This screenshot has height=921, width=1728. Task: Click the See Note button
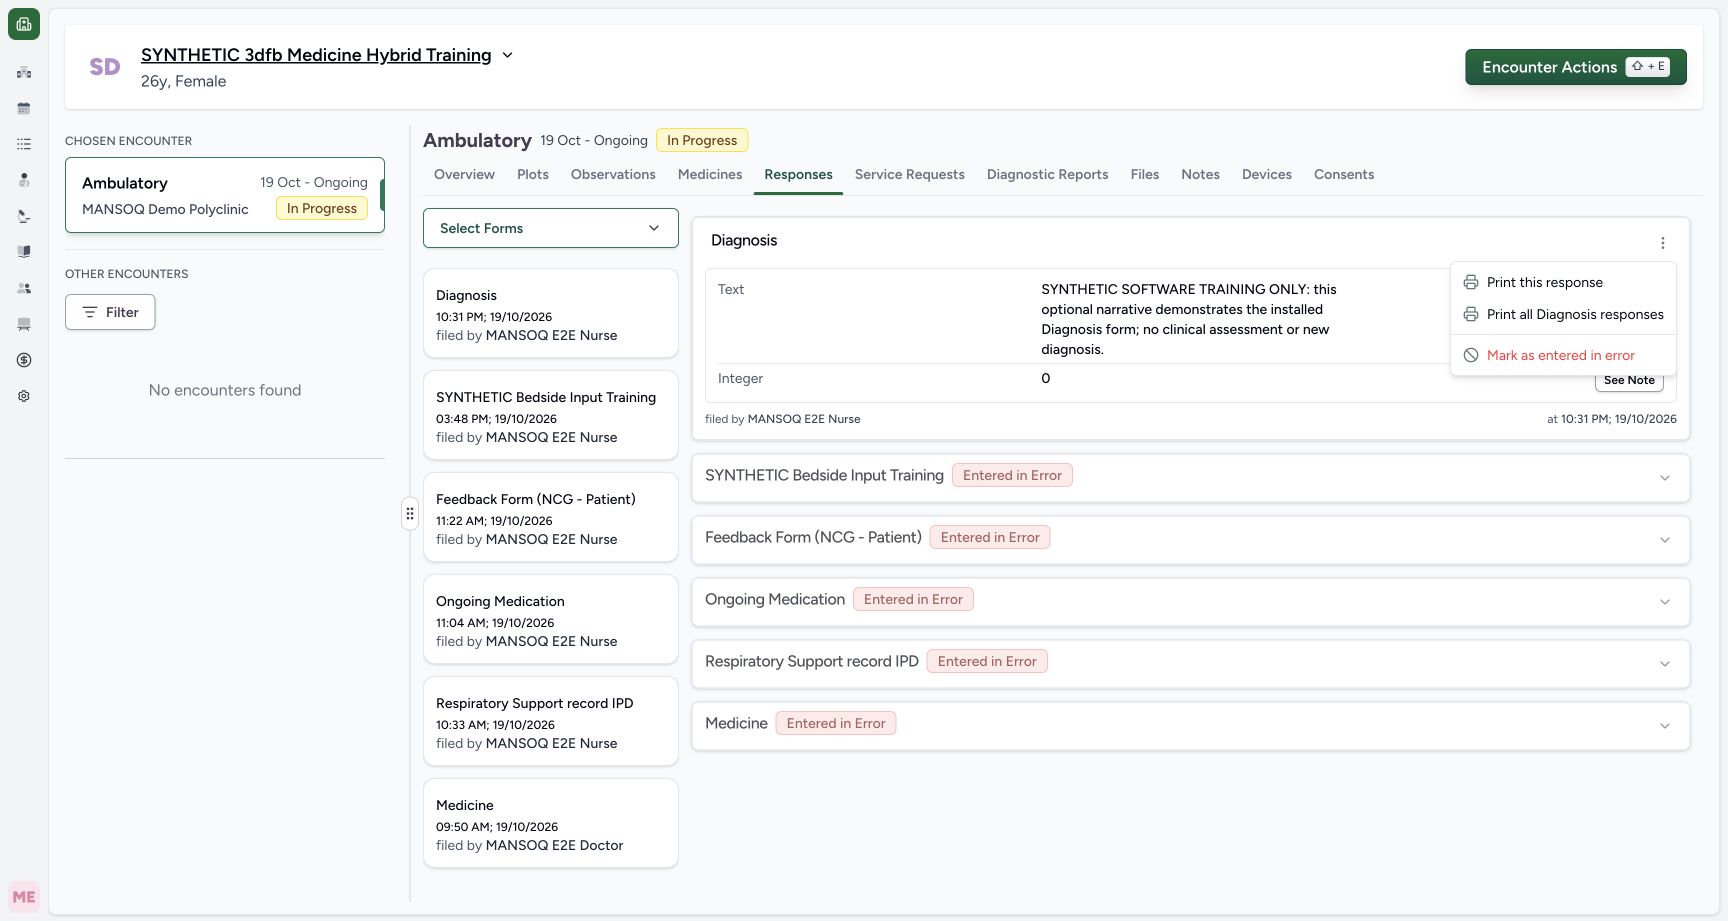pyautogui.click(x=1629, y=381)
